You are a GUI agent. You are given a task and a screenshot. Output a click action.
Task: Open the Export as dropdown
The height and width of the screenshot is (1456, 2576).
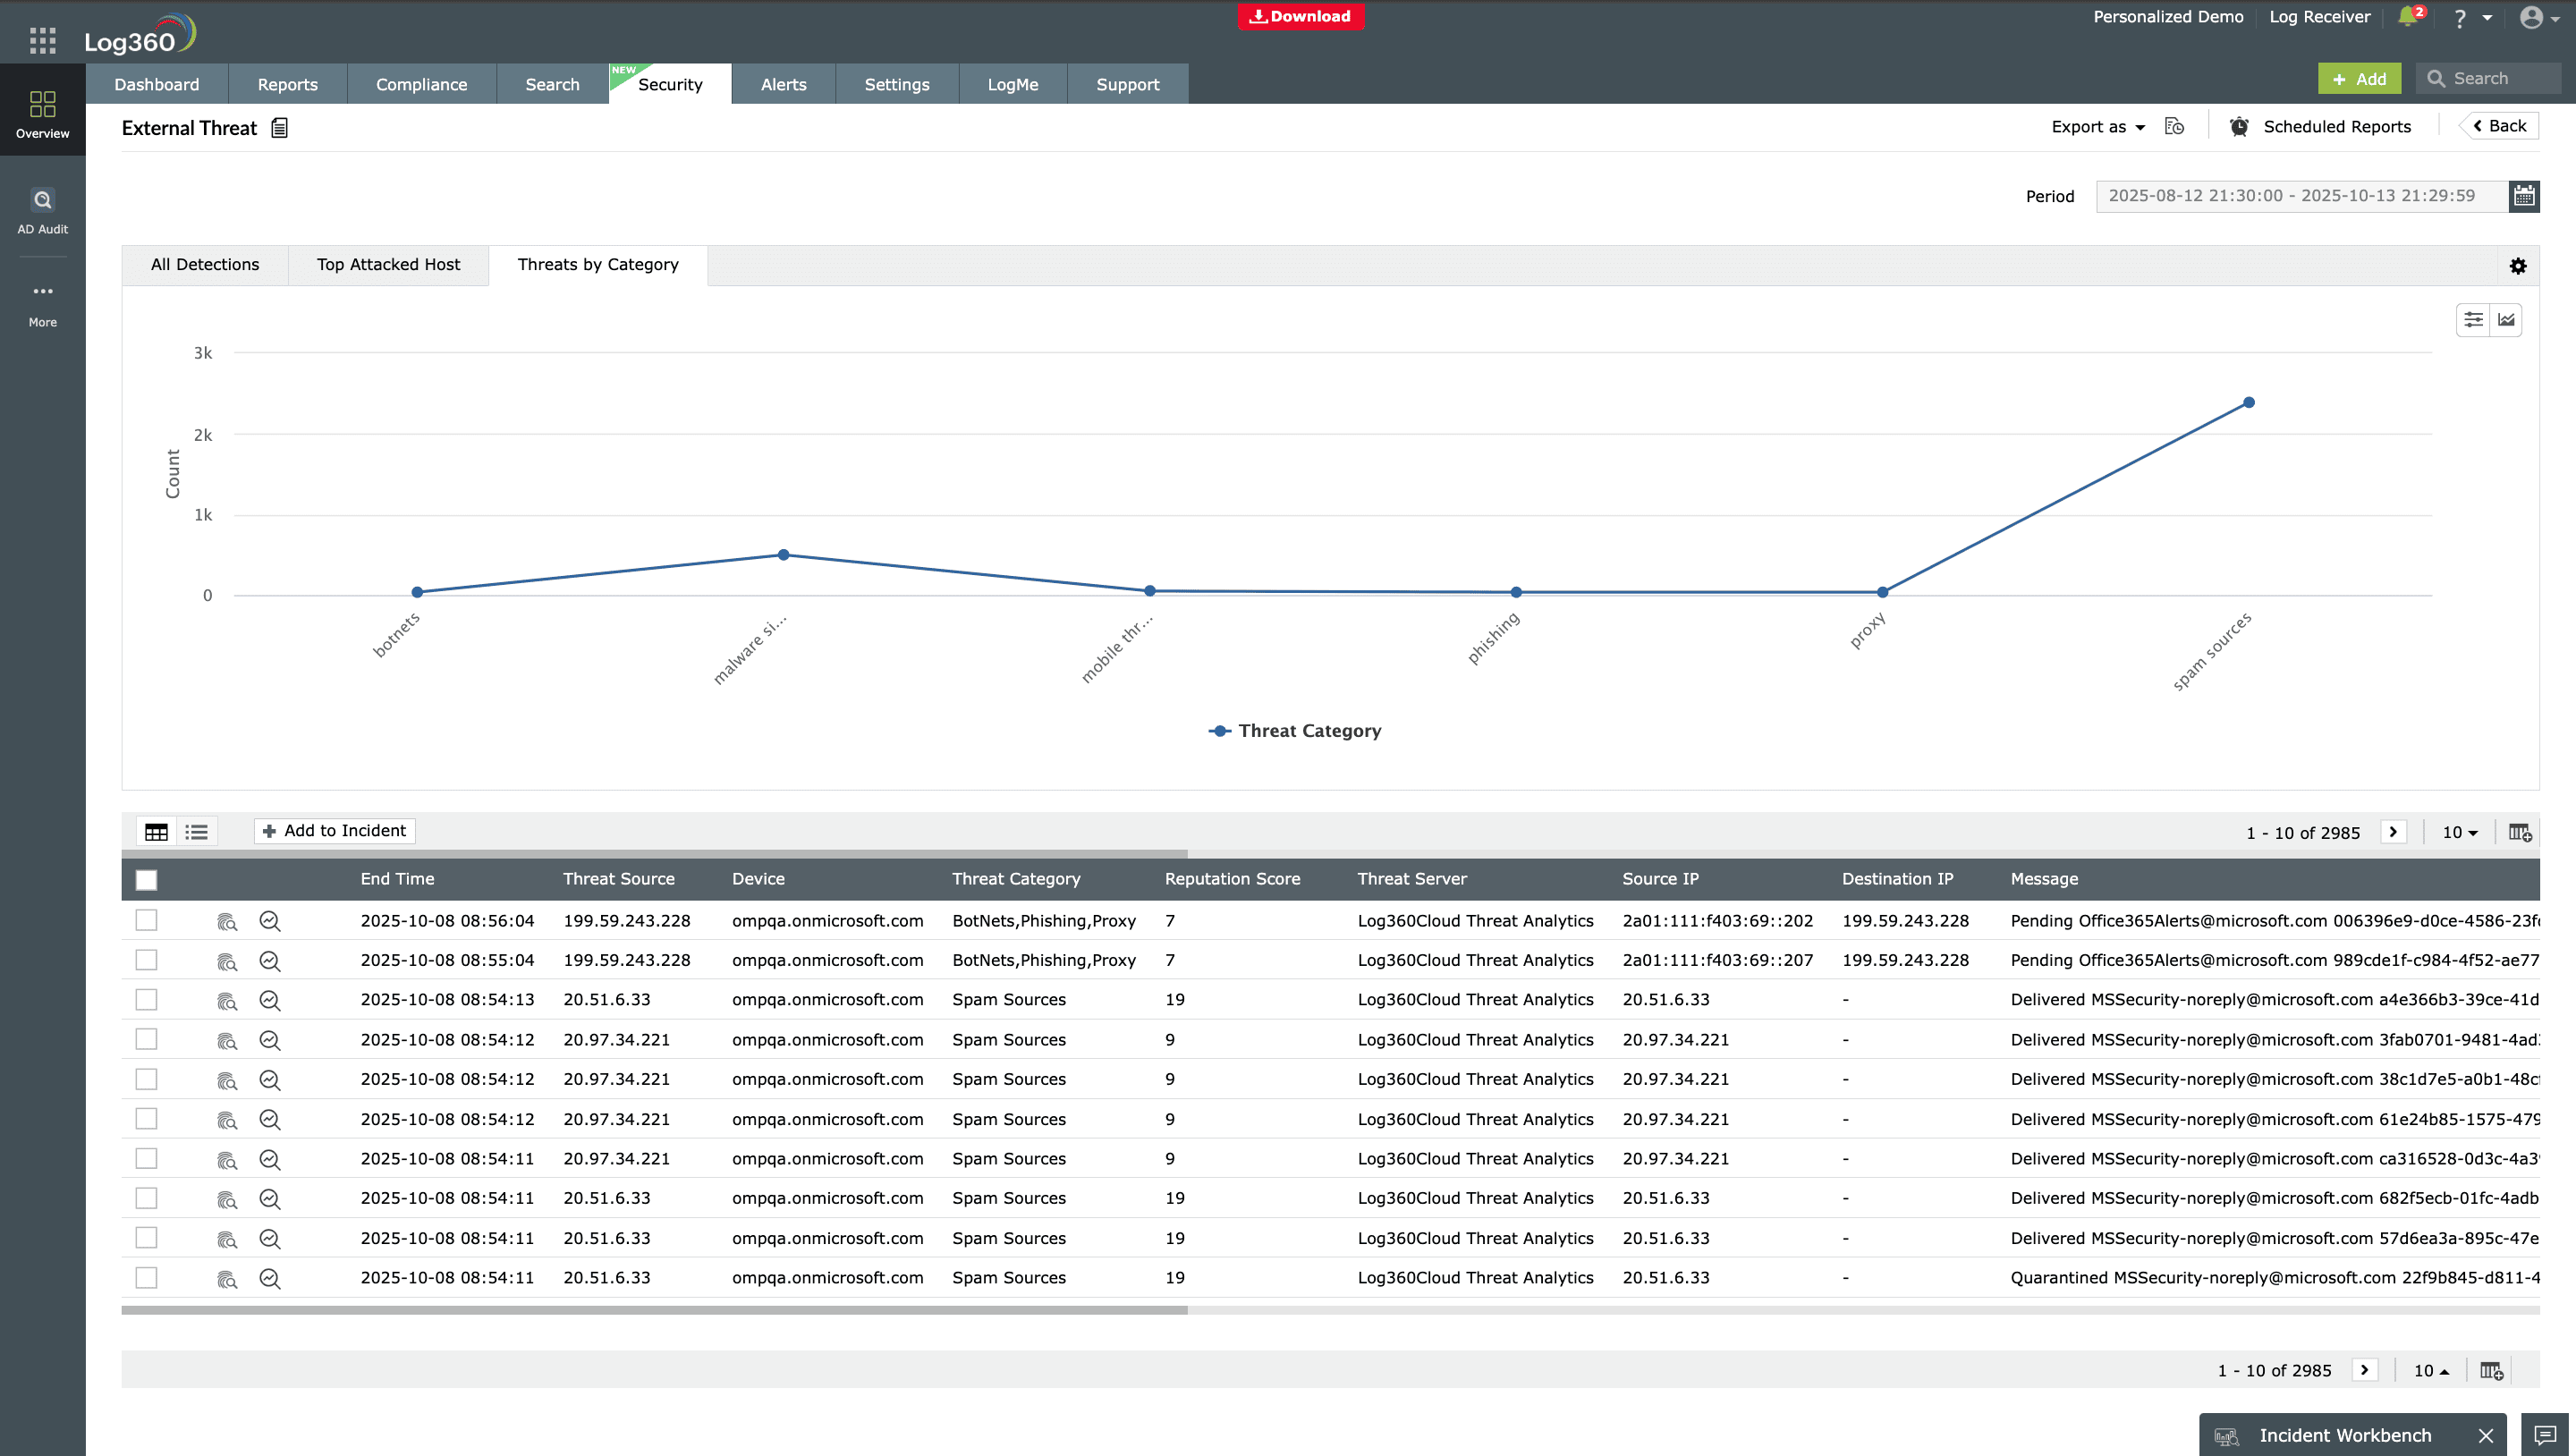click(2097, 127)
